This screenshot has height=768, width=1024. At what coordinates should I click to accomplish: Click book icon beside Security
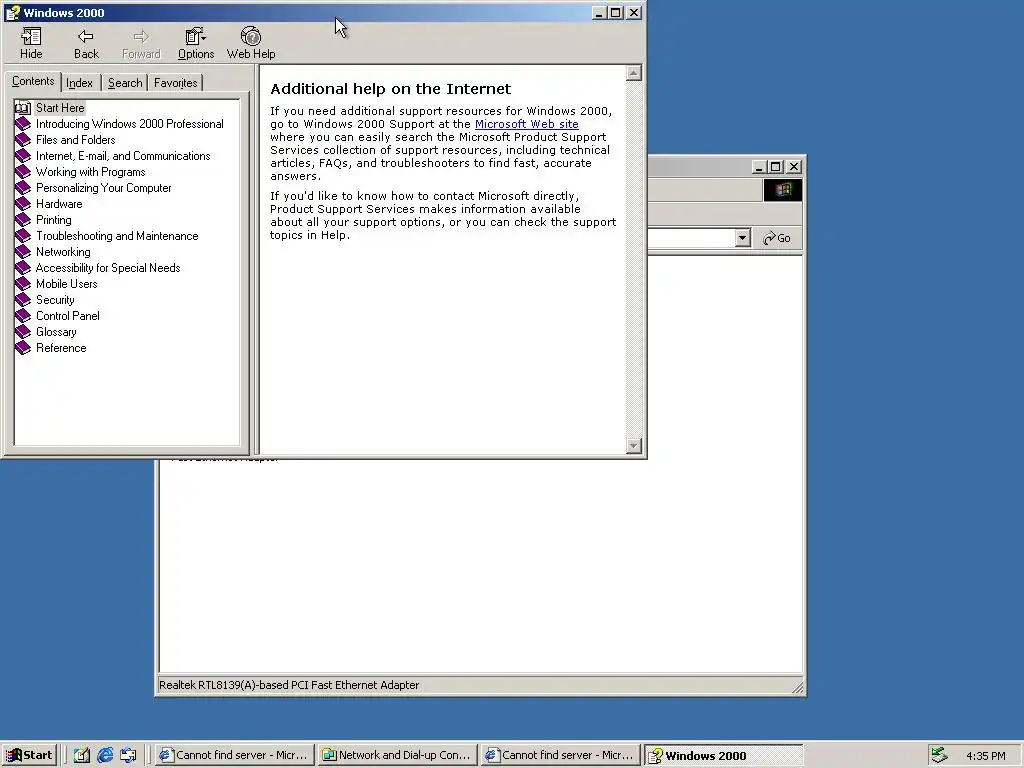click(x=23, y=300)
